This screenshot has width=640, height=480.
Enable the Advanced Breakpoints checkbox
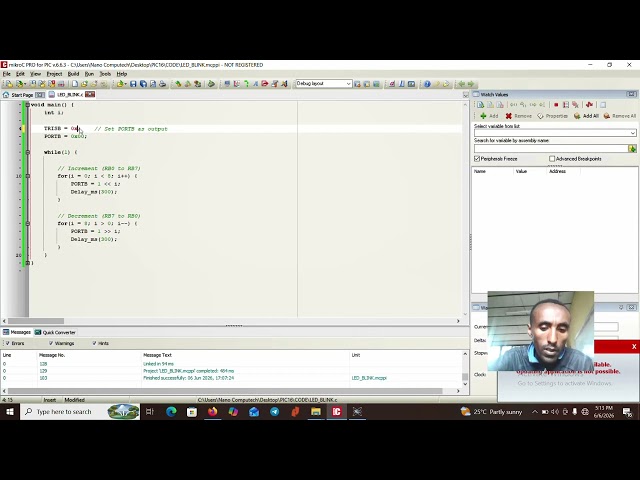pos(552,158)
